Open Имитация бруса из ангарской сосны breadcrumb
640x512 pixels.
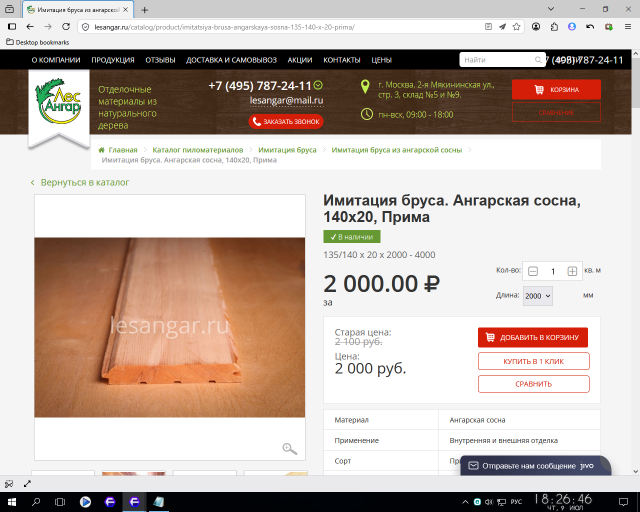coord(397,150)
